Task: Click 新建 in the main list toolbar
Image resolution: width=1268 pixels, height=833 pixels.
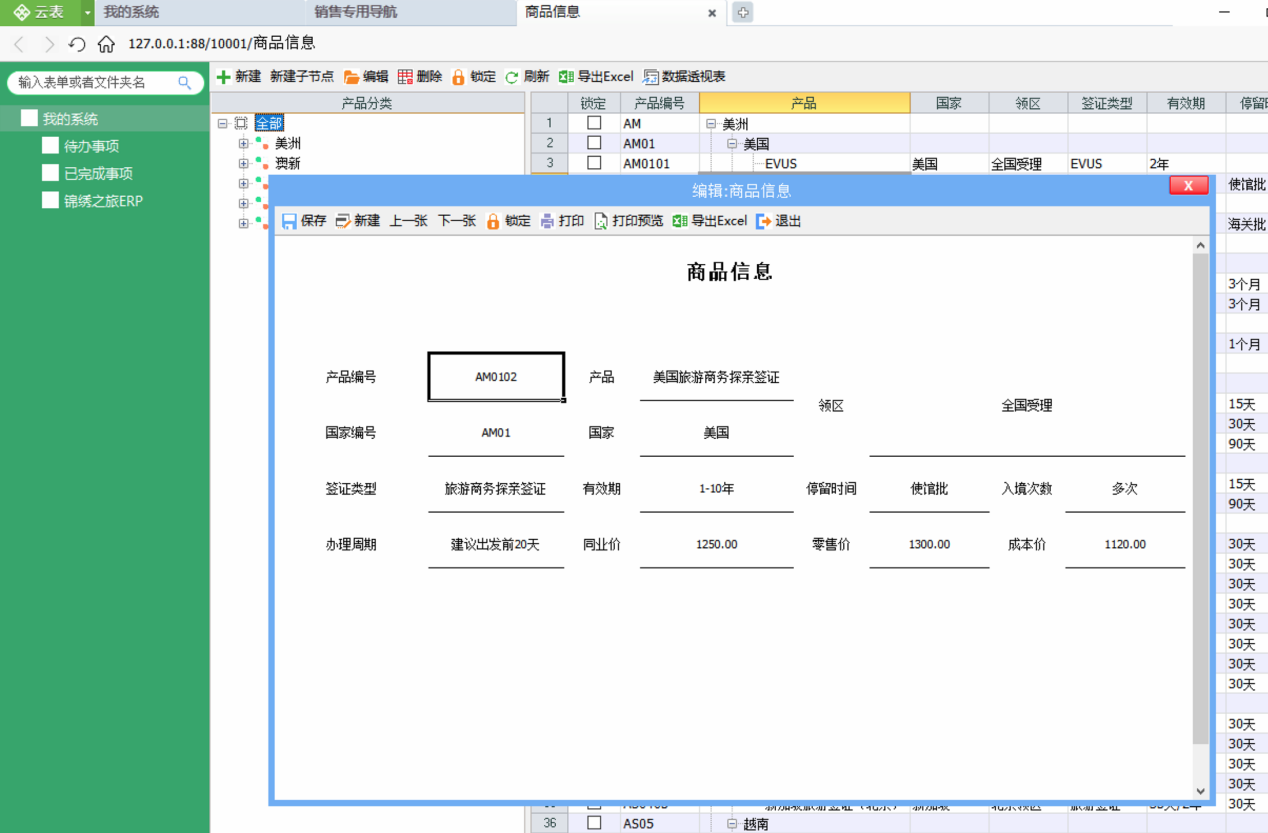Action: click(x=239, y=76)
